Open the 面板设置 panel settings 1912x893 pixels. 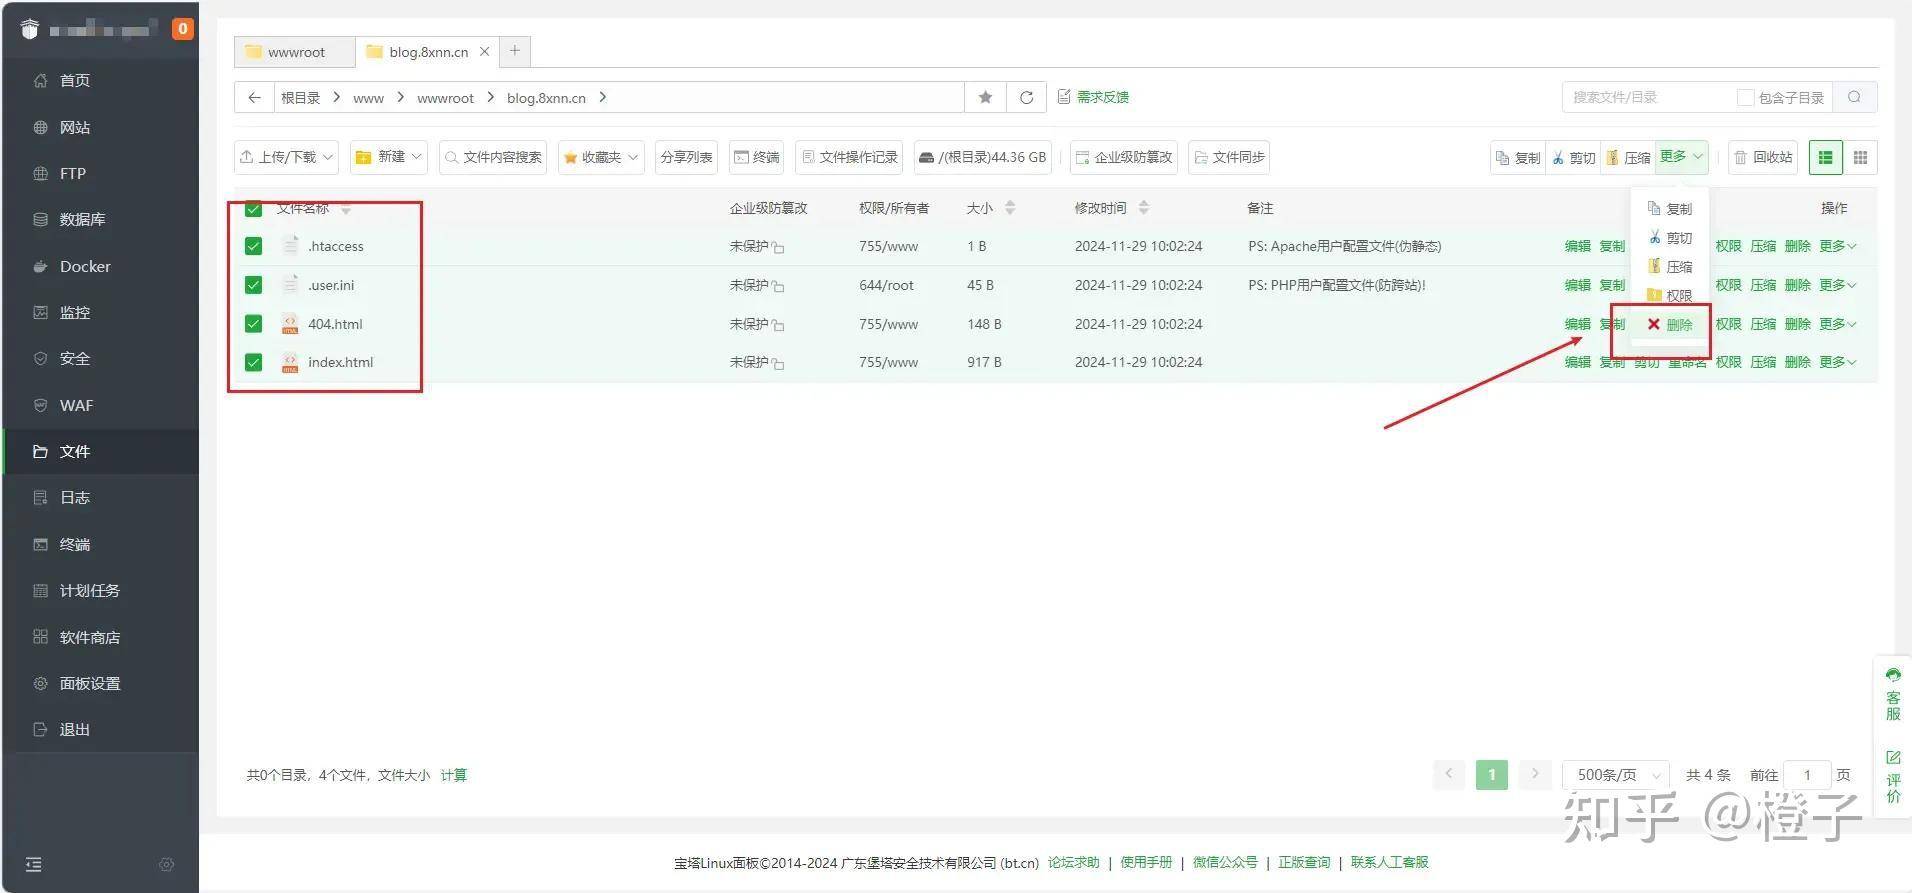pos(89,683)
